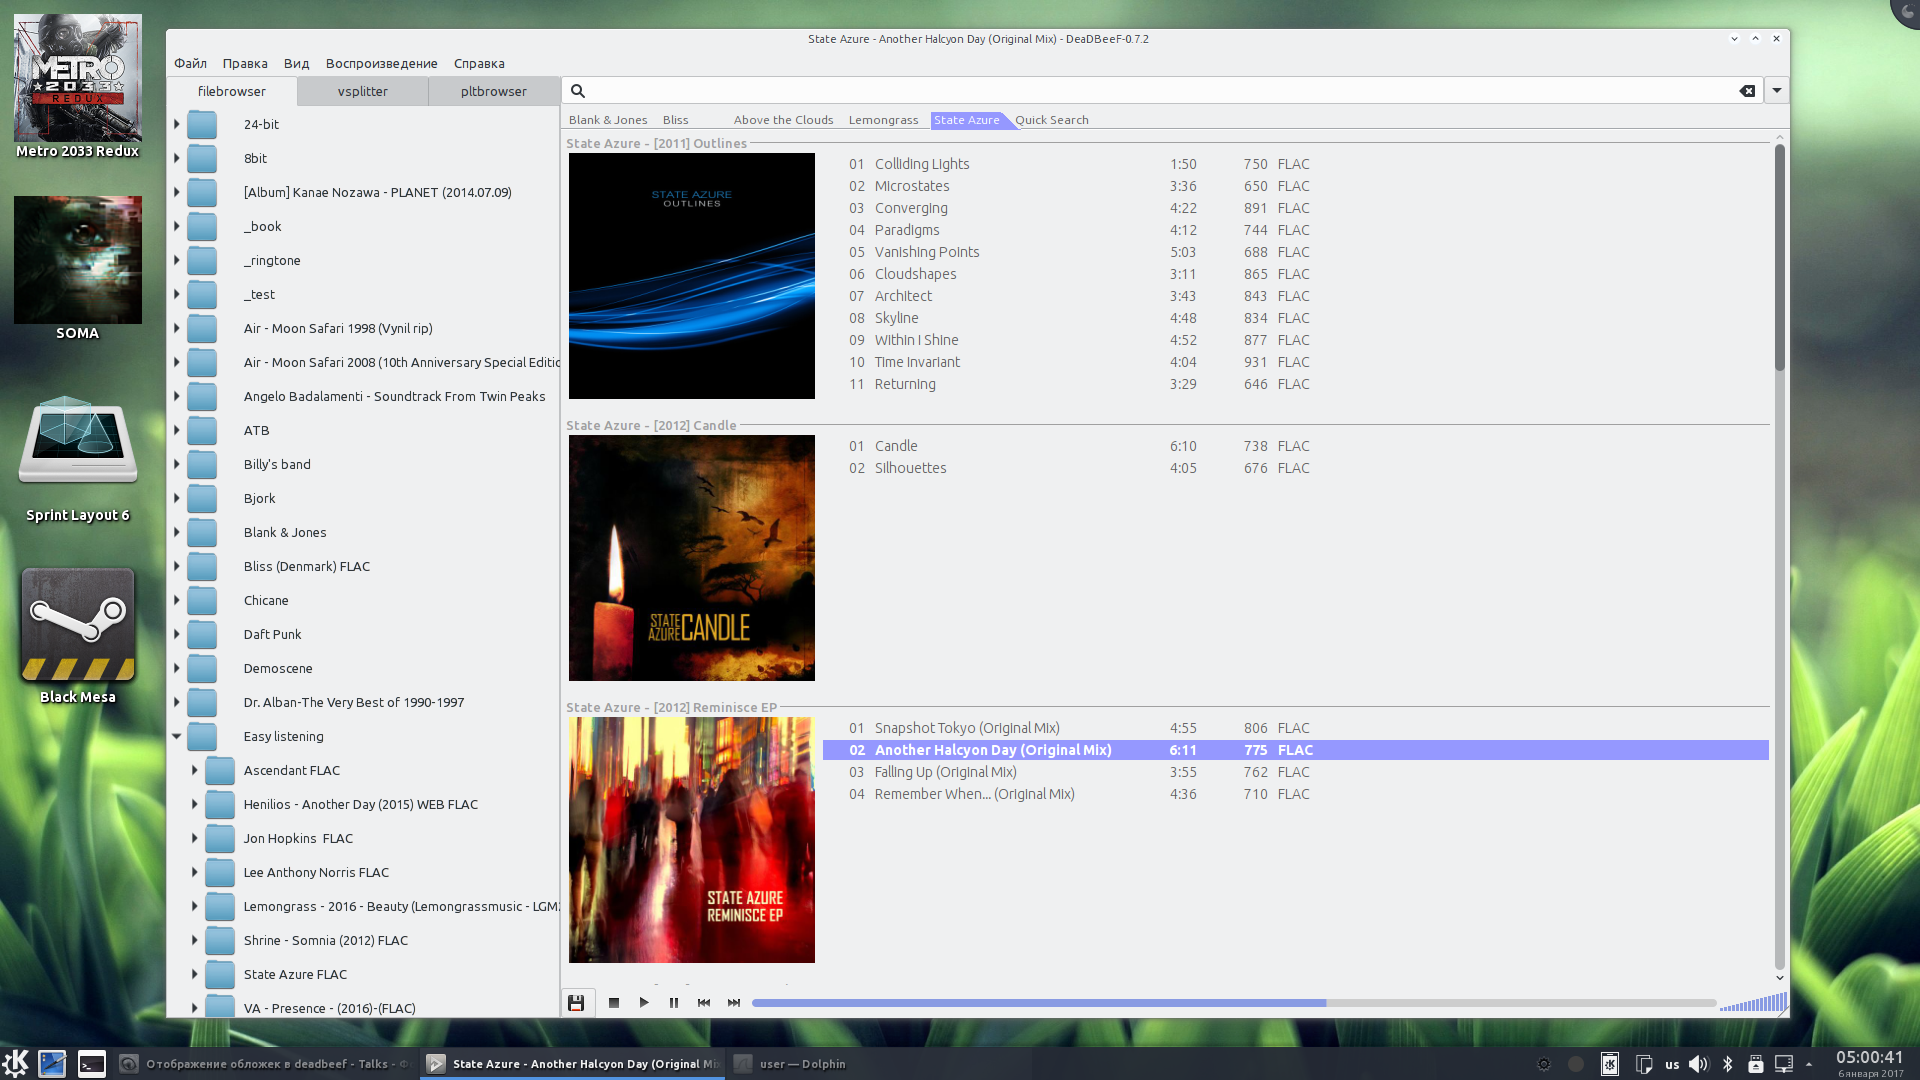This screenshot has height=1080, width=1920.
Task: Click the Ascendant FLAC folder icon
Action: point(220,770)
